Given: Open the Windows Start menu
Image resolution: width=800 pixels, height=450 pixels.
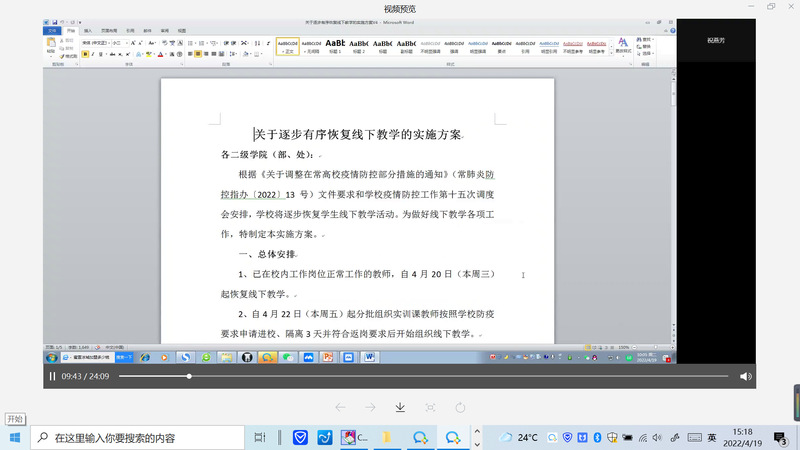Looking at the screenshot, I should (x=15, y=438).
